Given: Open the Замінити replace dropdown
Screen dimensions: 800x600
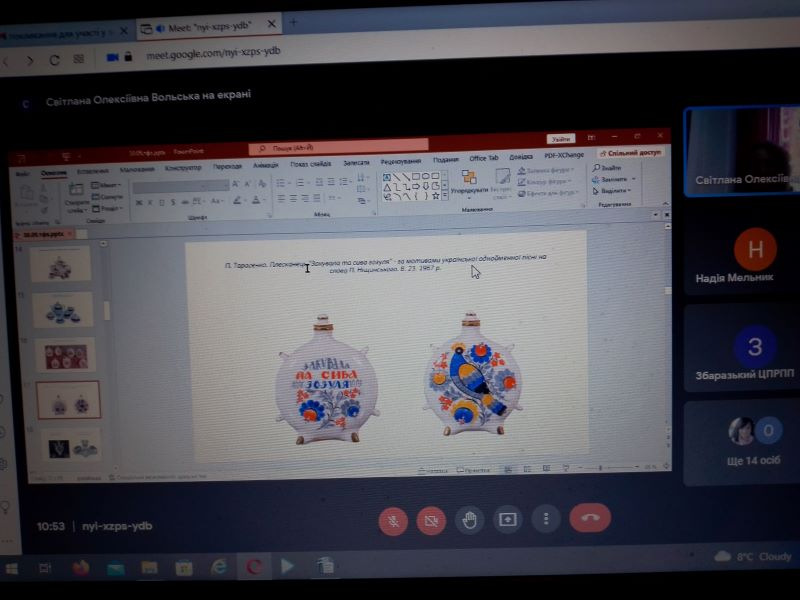Looking at the screenshot, I should click(x=614, y=179).
